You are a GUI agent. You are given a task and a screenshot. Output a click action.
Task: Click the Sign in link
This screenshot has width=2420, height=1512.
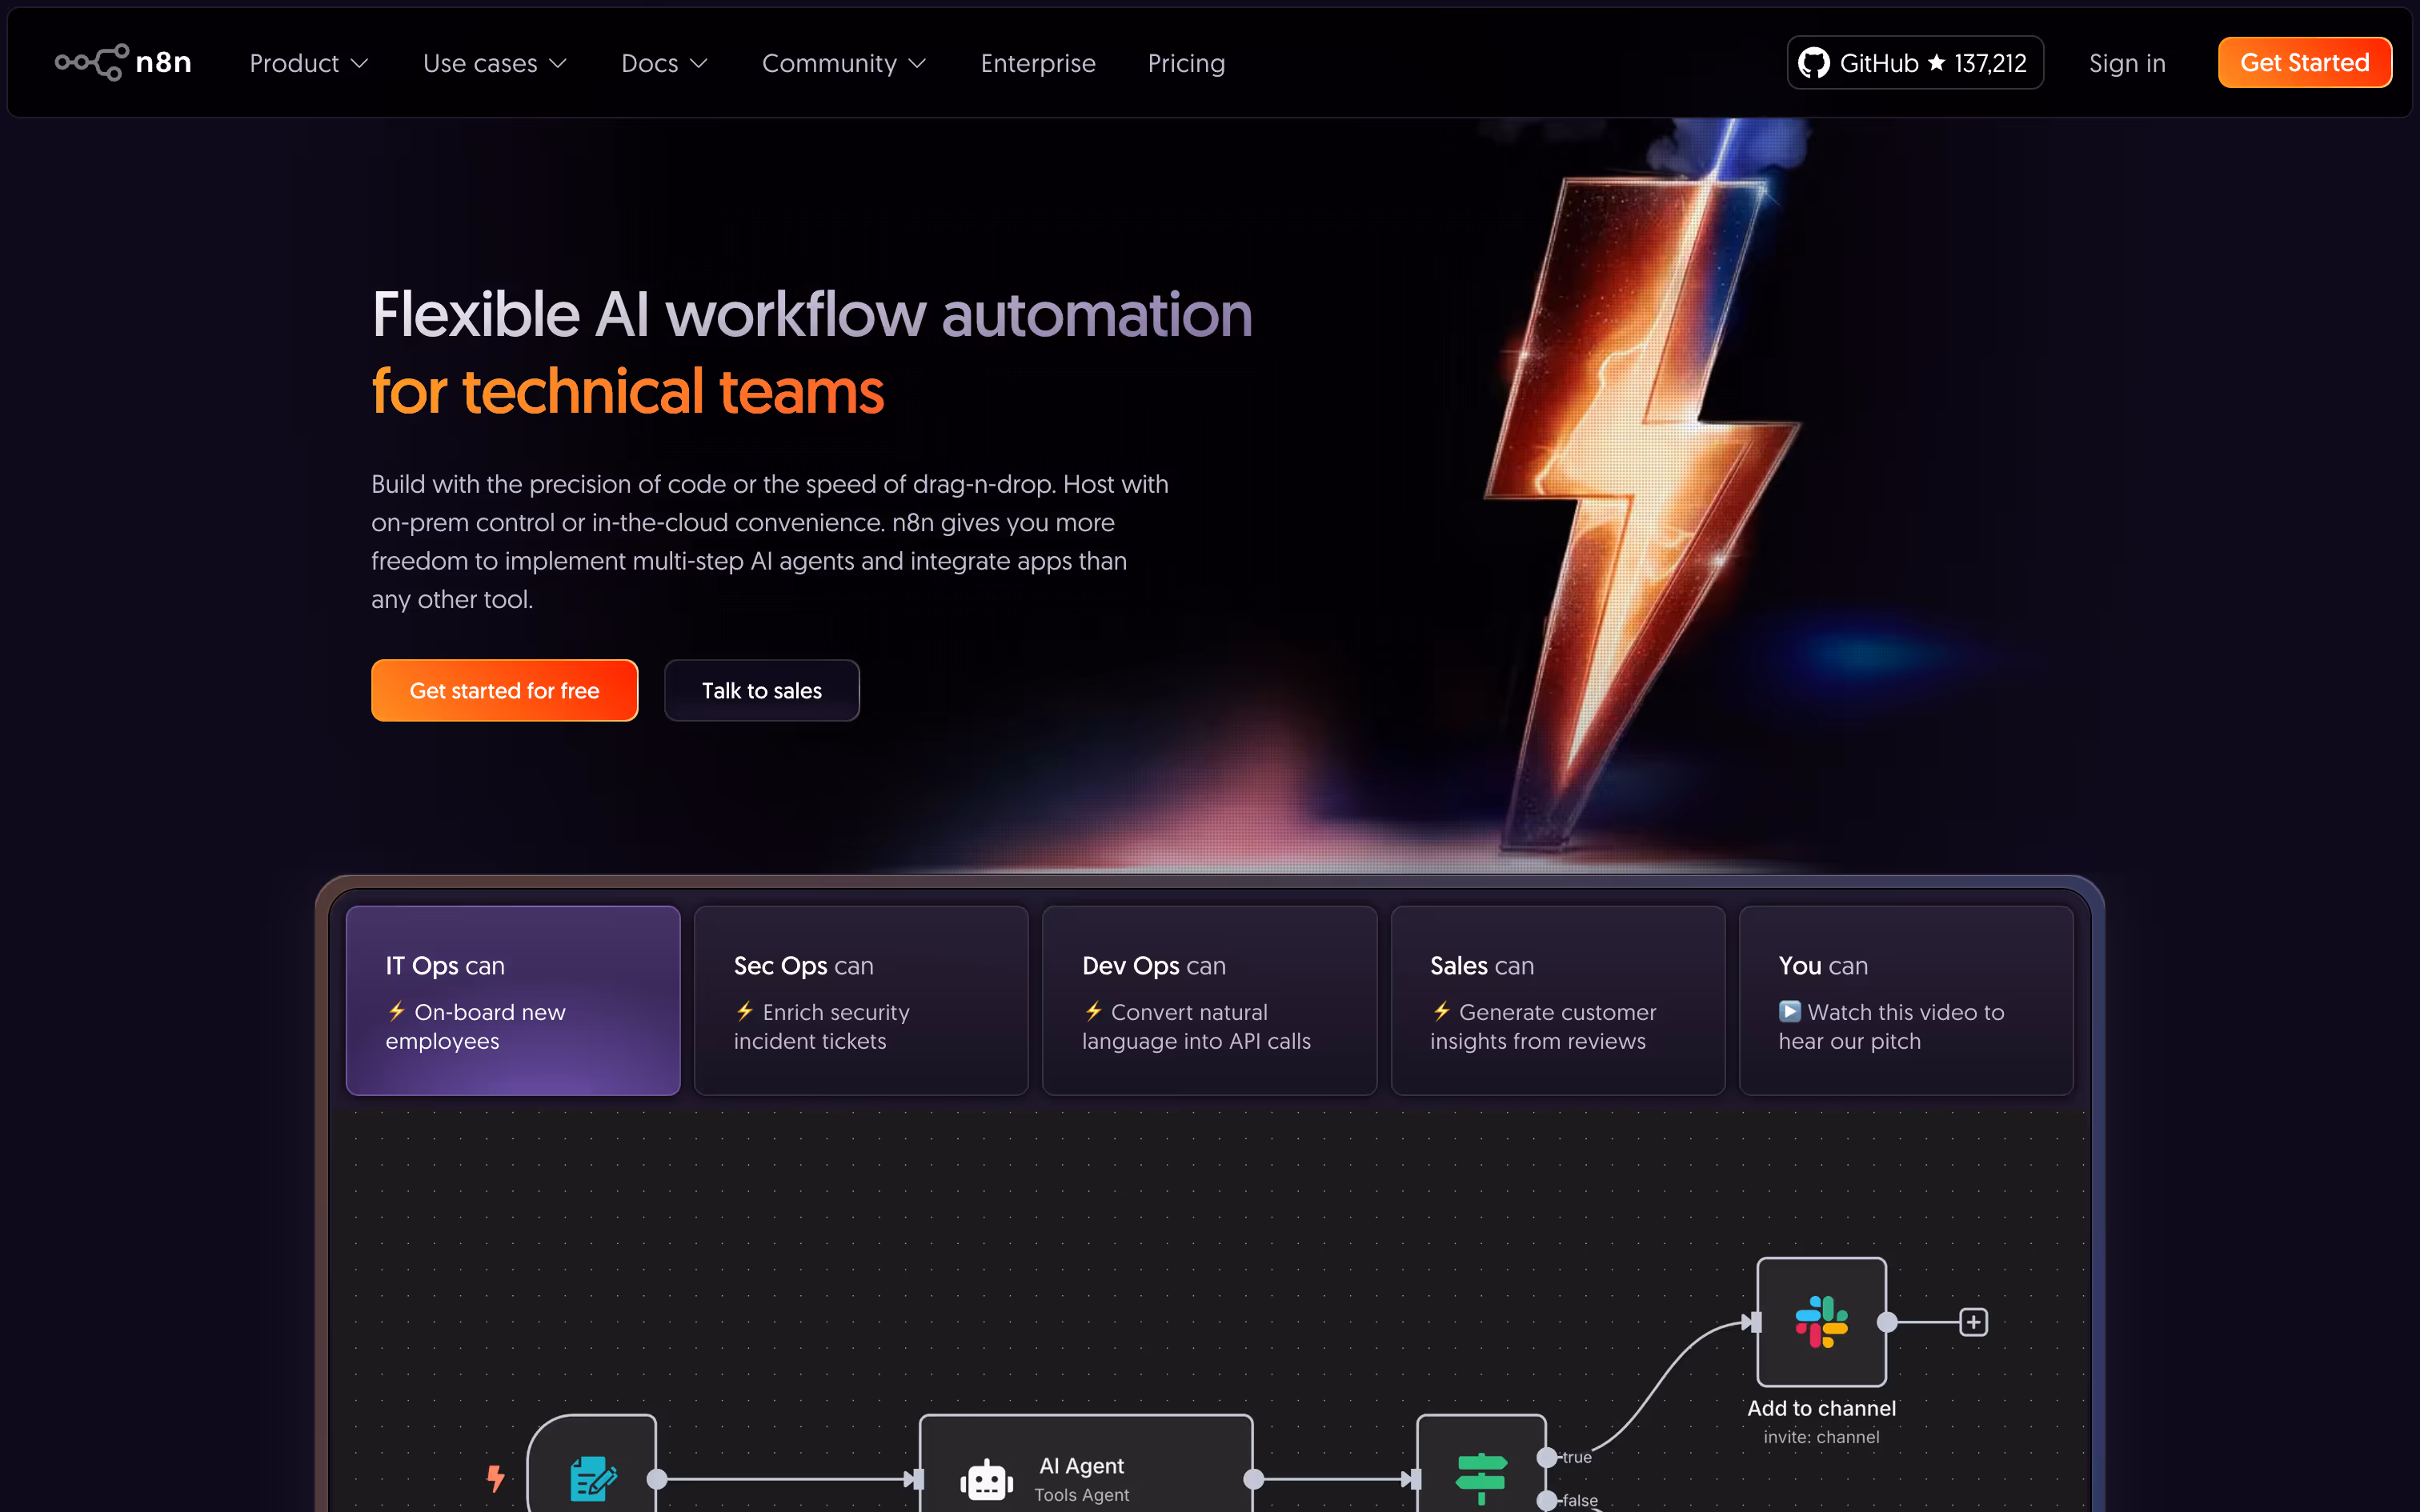[x=2127, y=62]
